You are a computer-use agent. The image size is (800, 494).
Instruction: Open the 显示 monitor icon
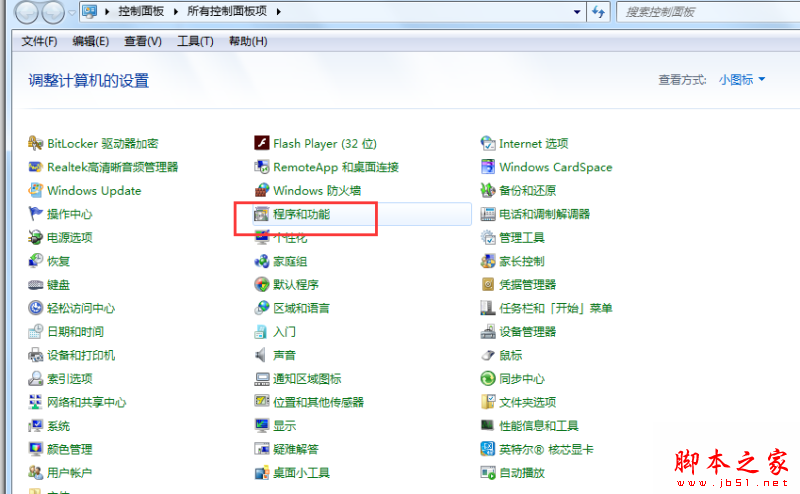click(262, 426)
